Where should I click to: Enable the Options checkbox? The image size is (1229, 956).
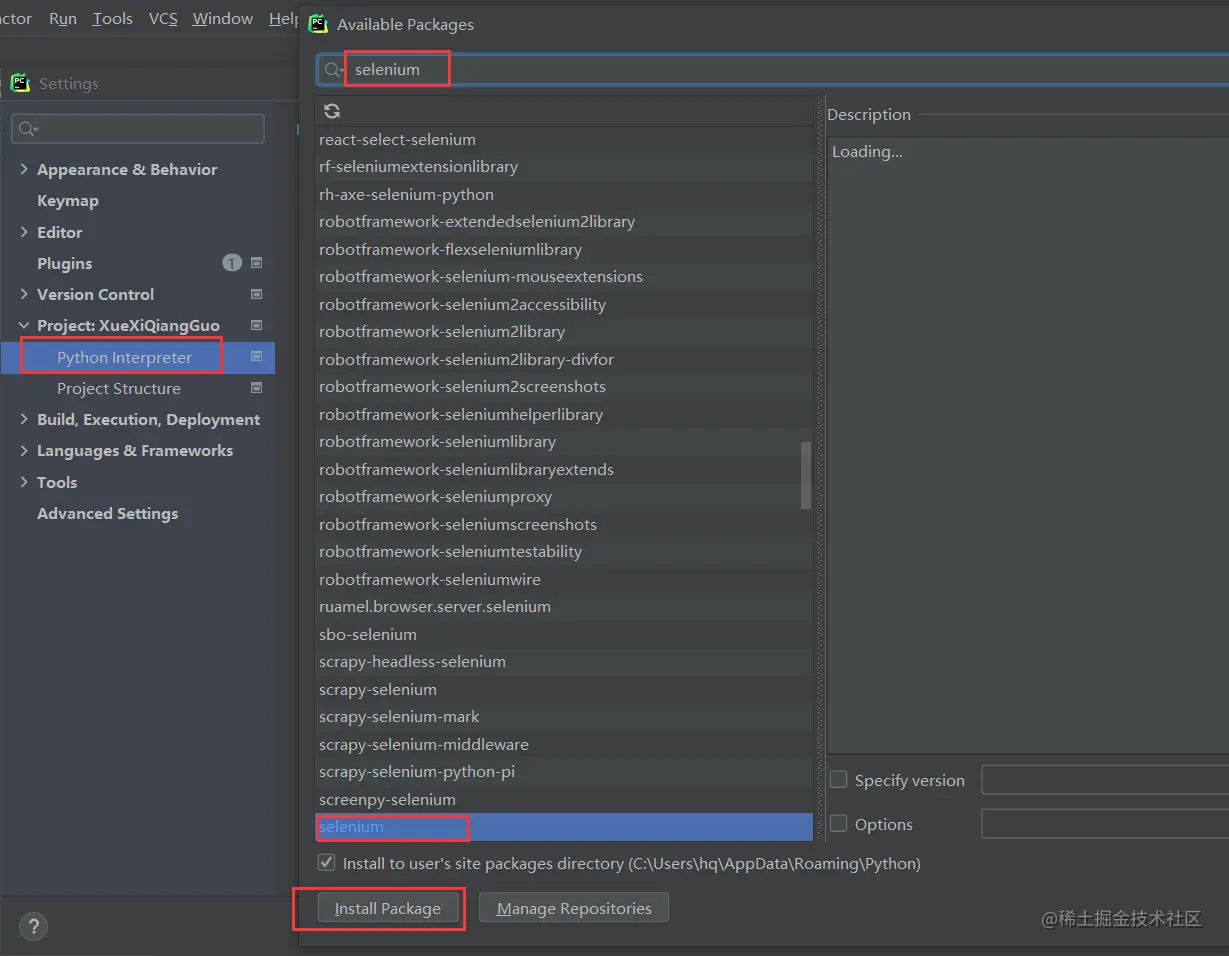click(x=838, y=824)
